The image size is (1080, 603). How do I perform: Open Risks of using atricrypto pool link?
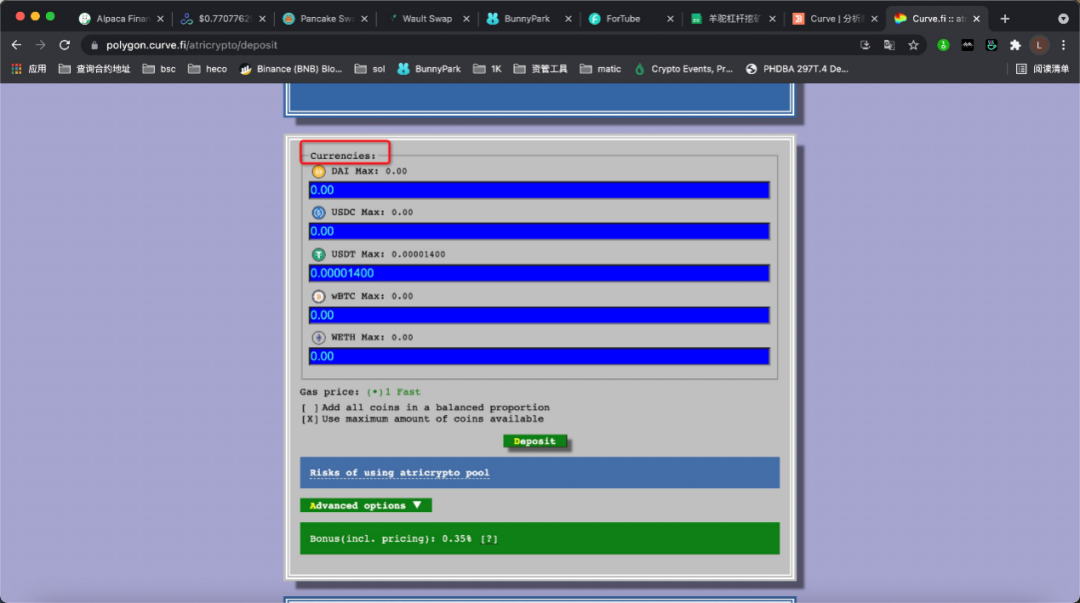[x=399, y=473]
